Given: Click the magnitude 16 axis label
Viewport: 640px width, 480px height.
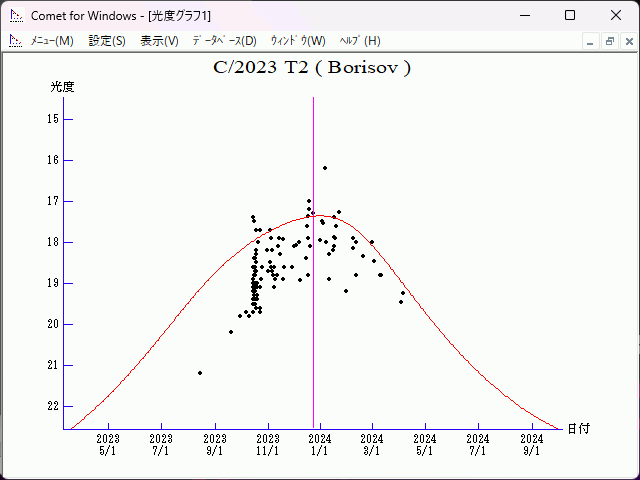Looking at the screenshot, I should click(53, 160).
